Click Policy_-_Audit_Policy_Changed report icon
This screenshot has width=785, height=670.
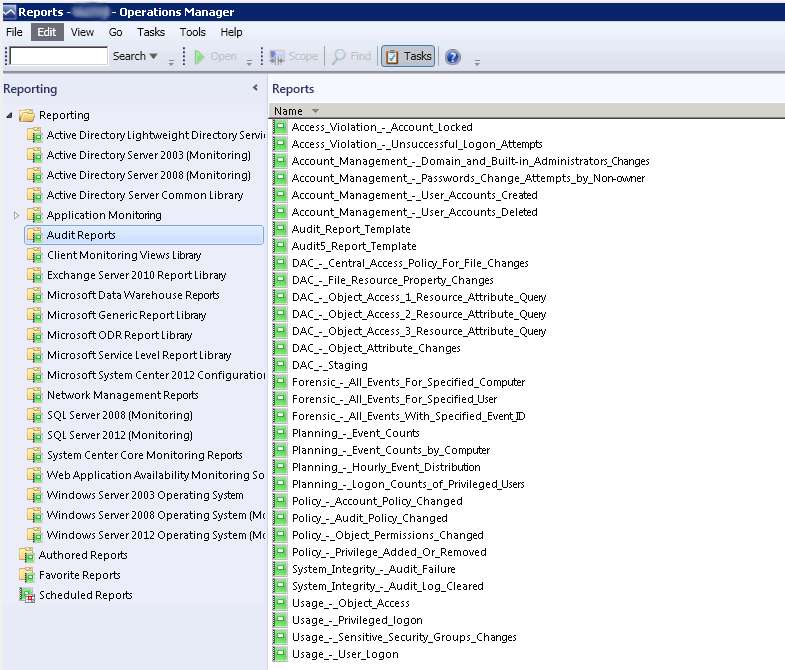[x=280, y=518]
